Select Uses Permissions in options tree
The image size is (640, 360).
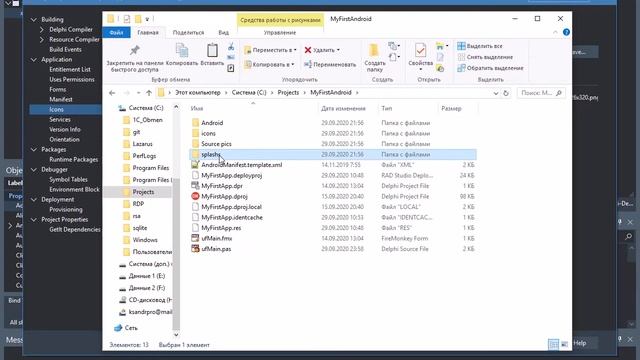click(x=72, y=80)
